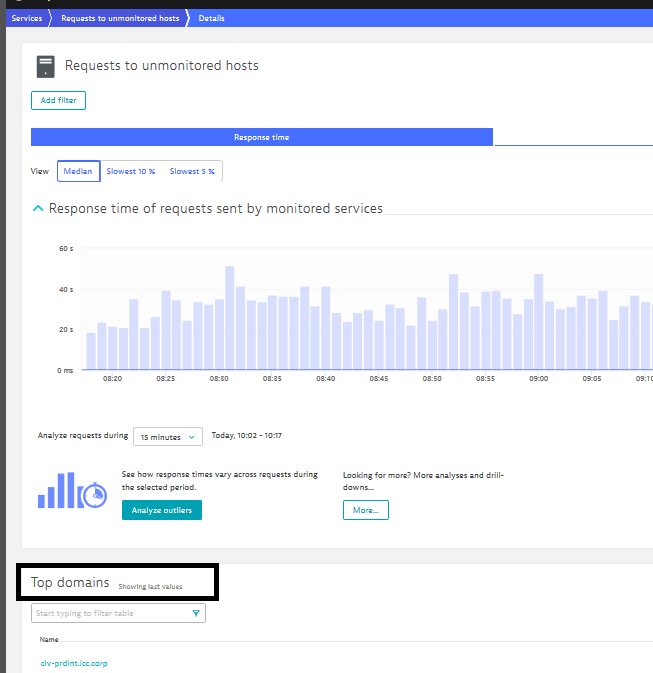Screen dimensions: 653x673
Task: Open Requests to unmonitored hosts breadcrumb
Action: click(x=120, y=18)
